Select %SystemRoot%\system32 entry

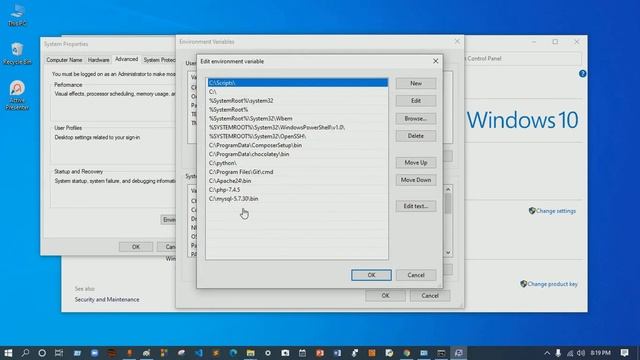pos(297,100)
